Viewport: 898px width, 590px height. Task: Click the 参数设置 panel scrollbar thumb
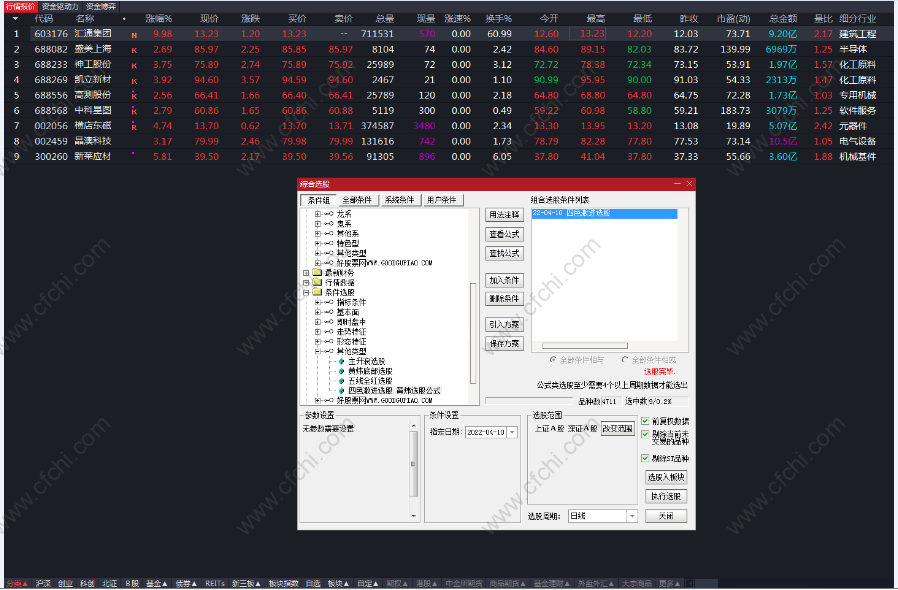coord(413,464)
